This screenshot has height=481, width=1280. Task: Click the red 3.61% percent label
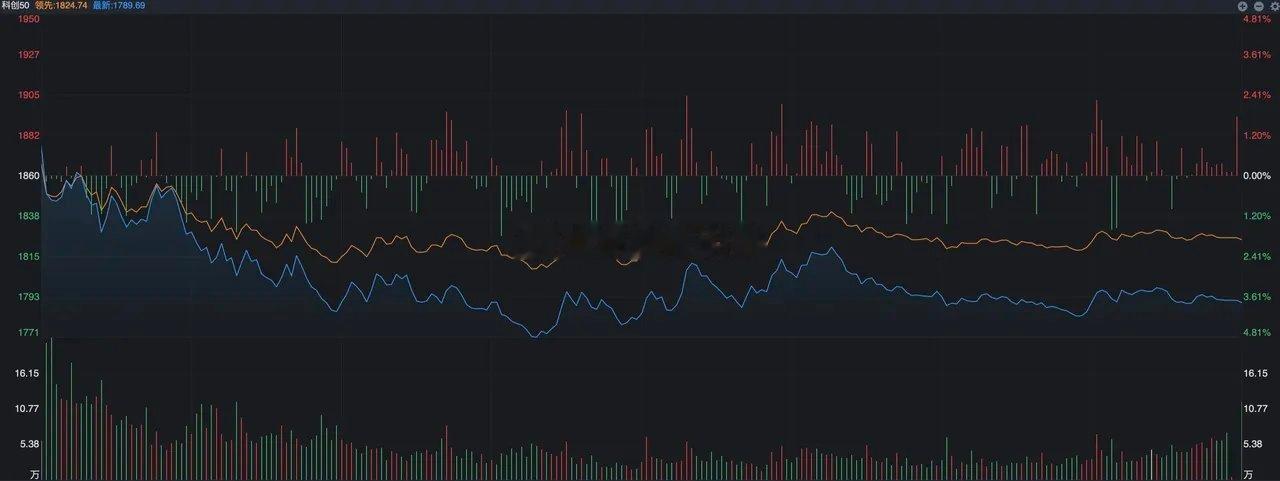[1255, 55]
